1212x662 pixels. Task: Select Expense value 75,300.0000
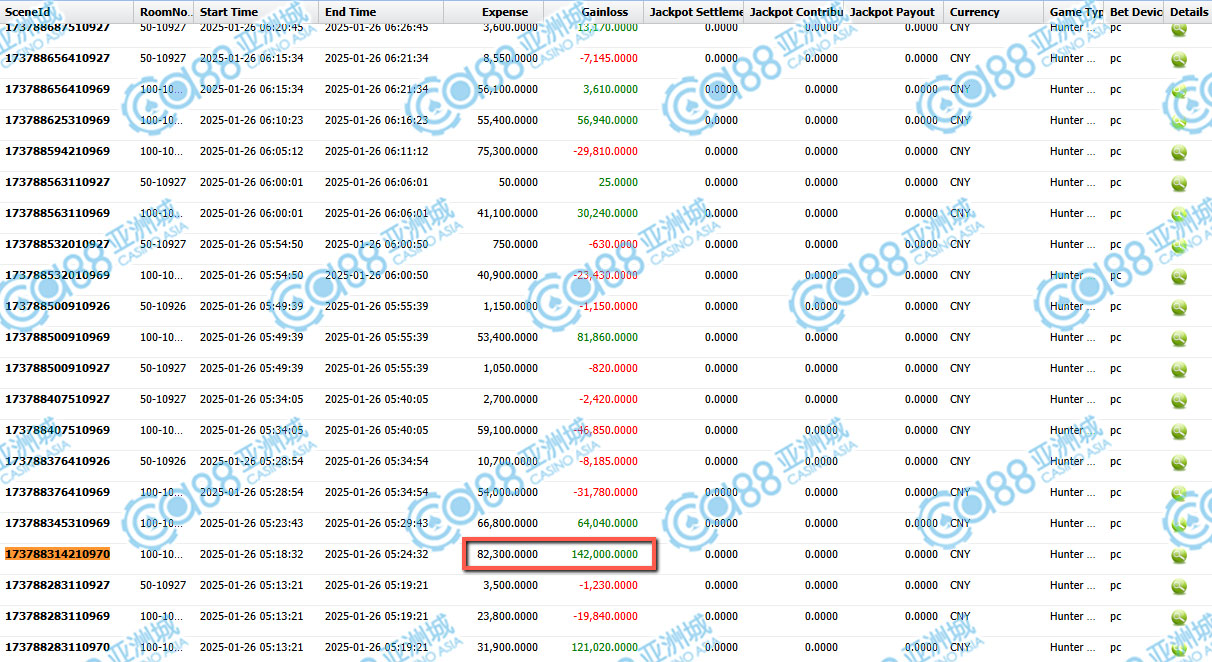point(507,151)
